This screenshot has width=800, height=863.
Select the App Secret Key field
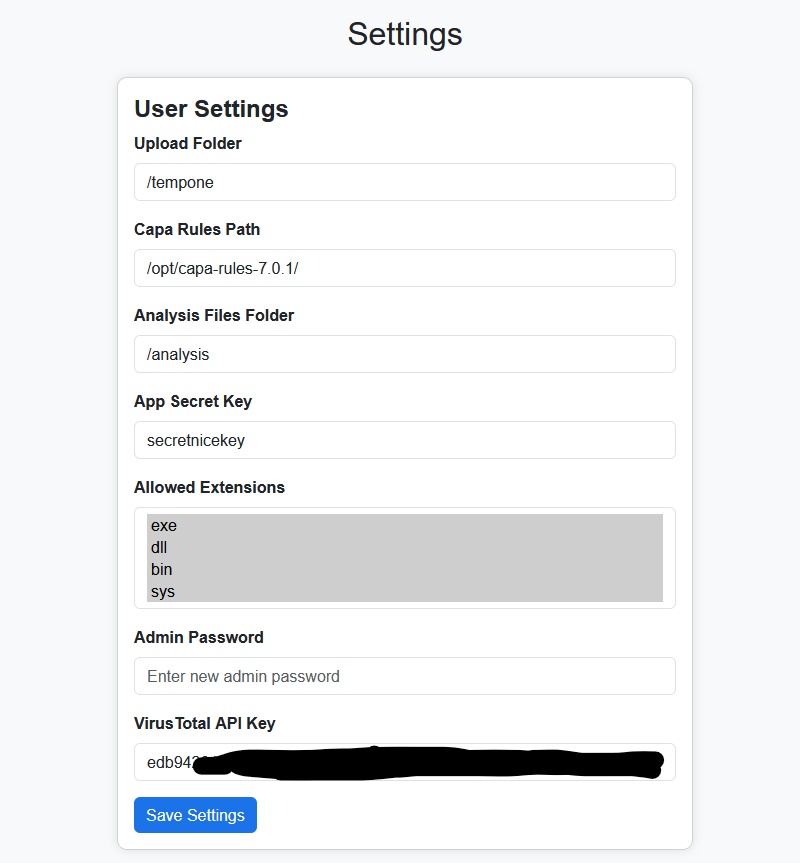(404, 440)
